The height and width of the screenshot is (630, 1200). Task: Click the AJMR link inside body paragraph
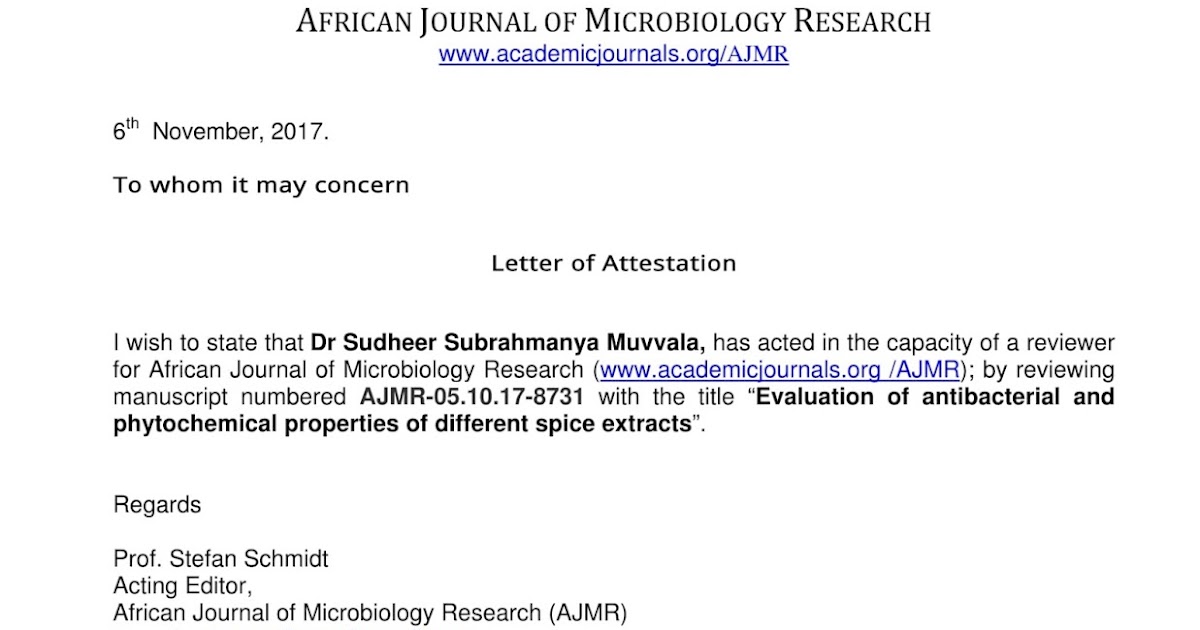point(779,370)
